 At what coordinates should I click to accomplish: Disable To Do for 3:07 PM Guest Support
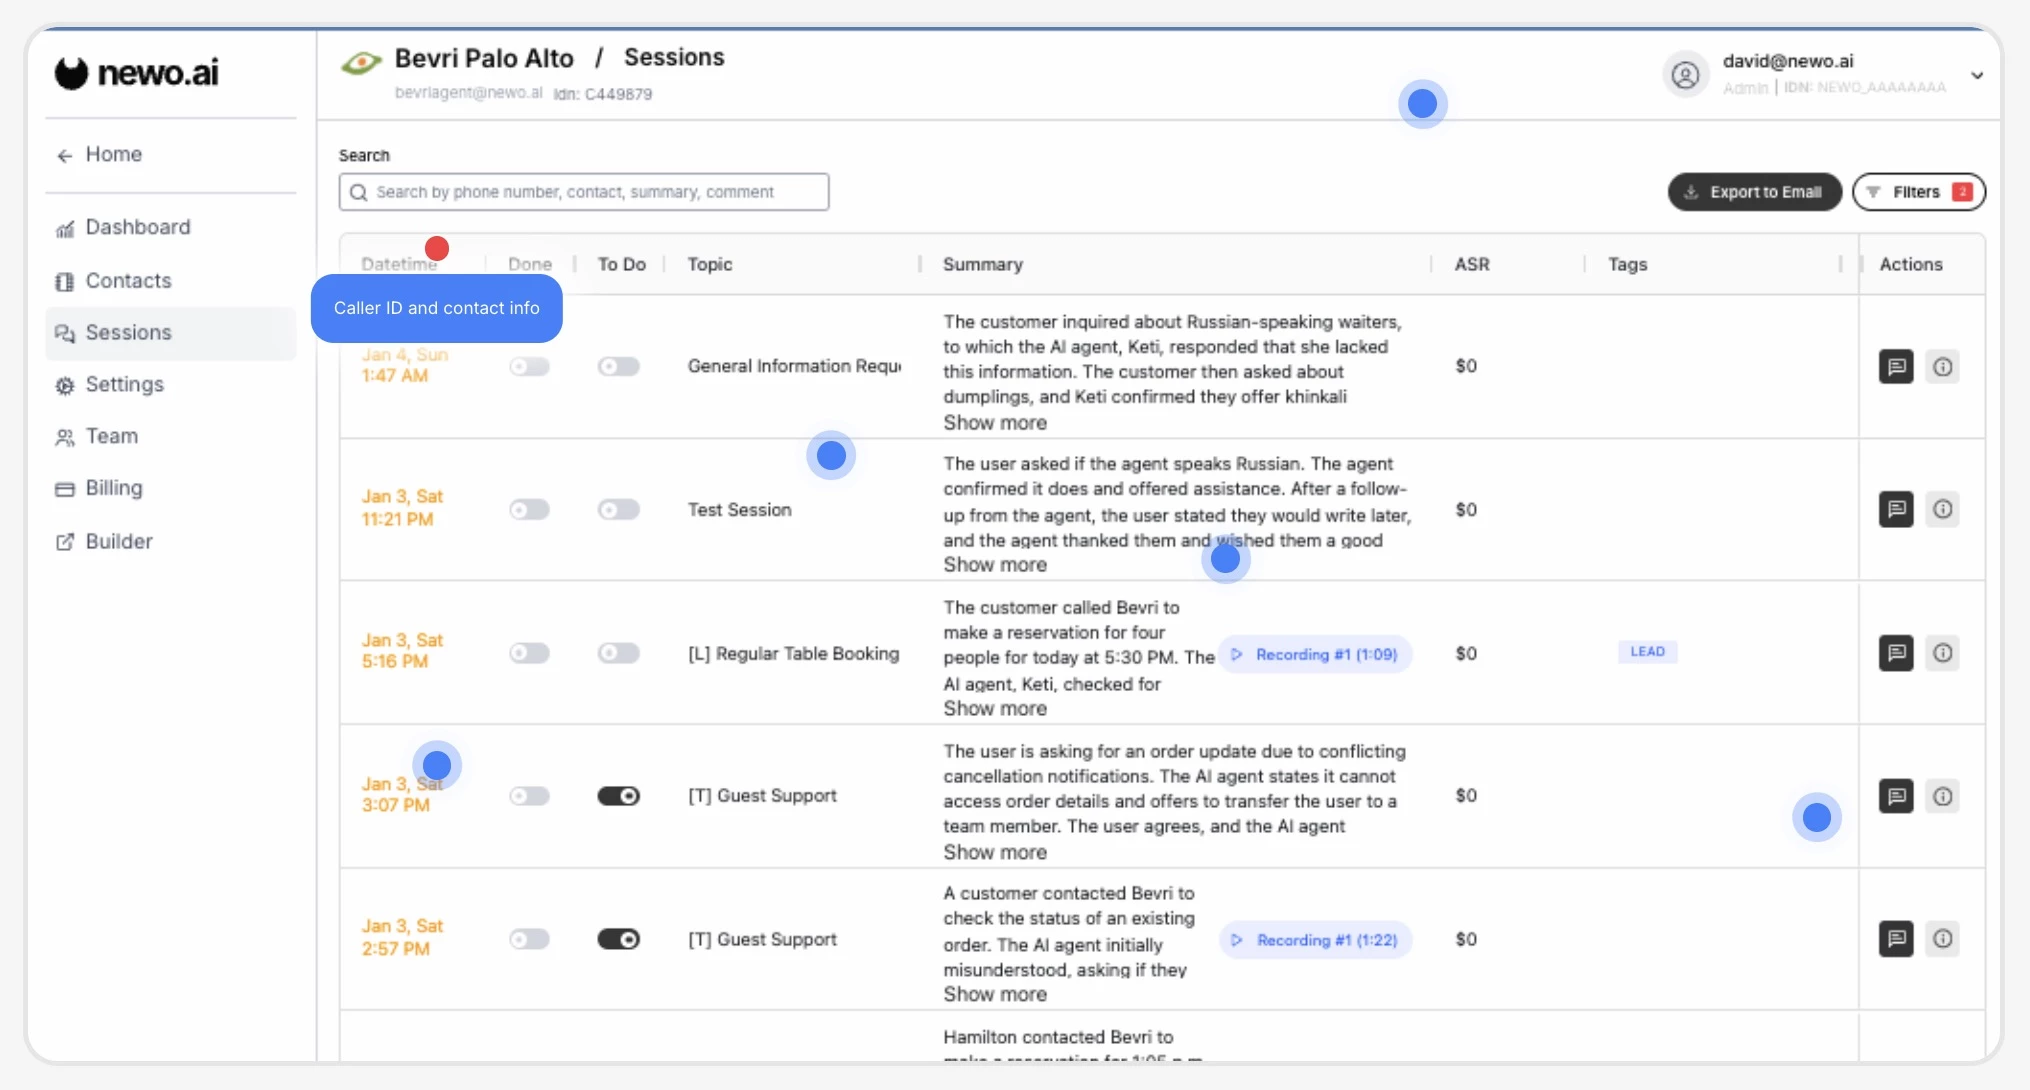[x=619, y=796]
